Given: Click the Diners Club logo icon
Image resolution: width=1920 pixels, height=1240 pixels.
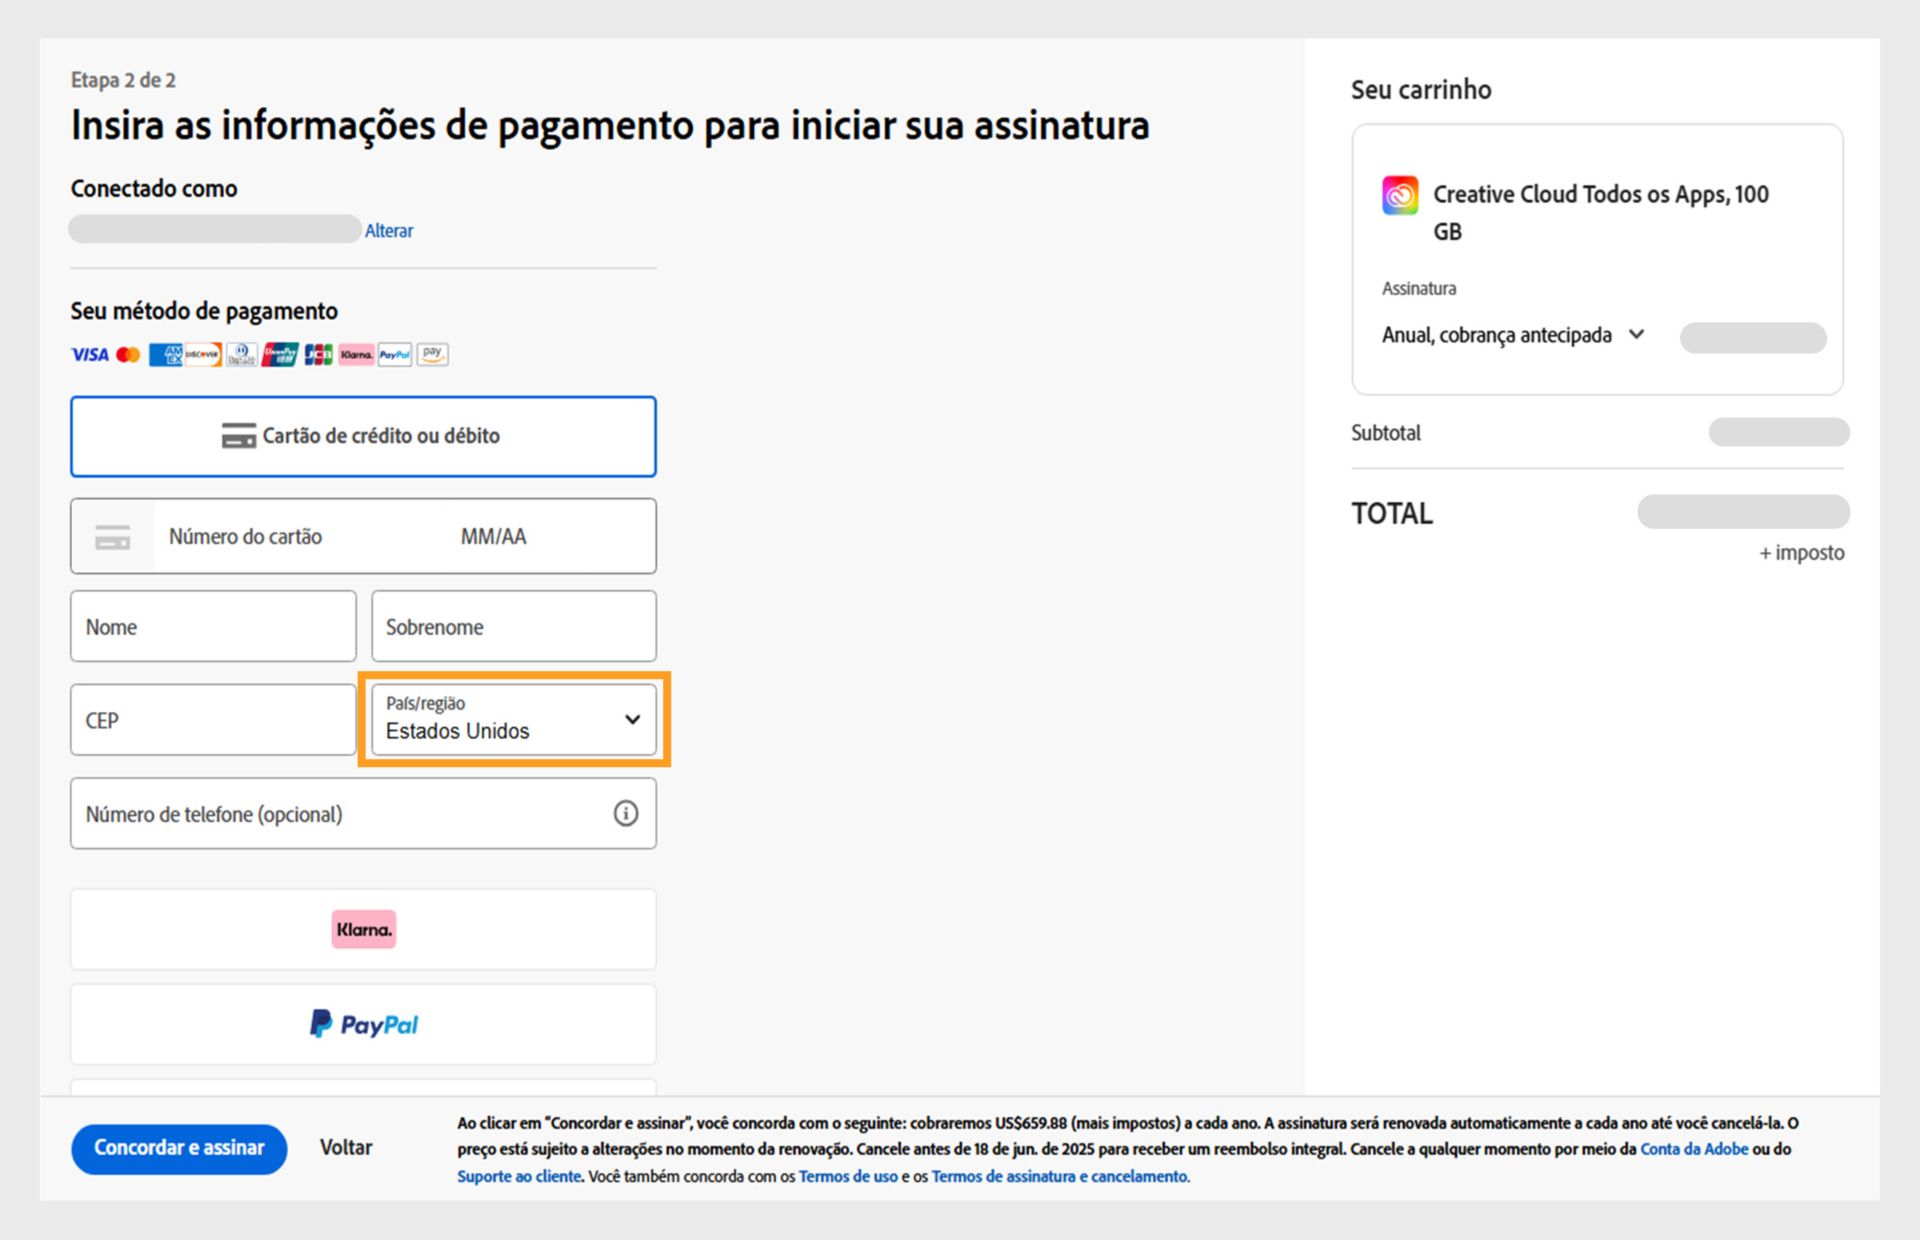Looking at the screenshot, I should (x=242, y=355).
